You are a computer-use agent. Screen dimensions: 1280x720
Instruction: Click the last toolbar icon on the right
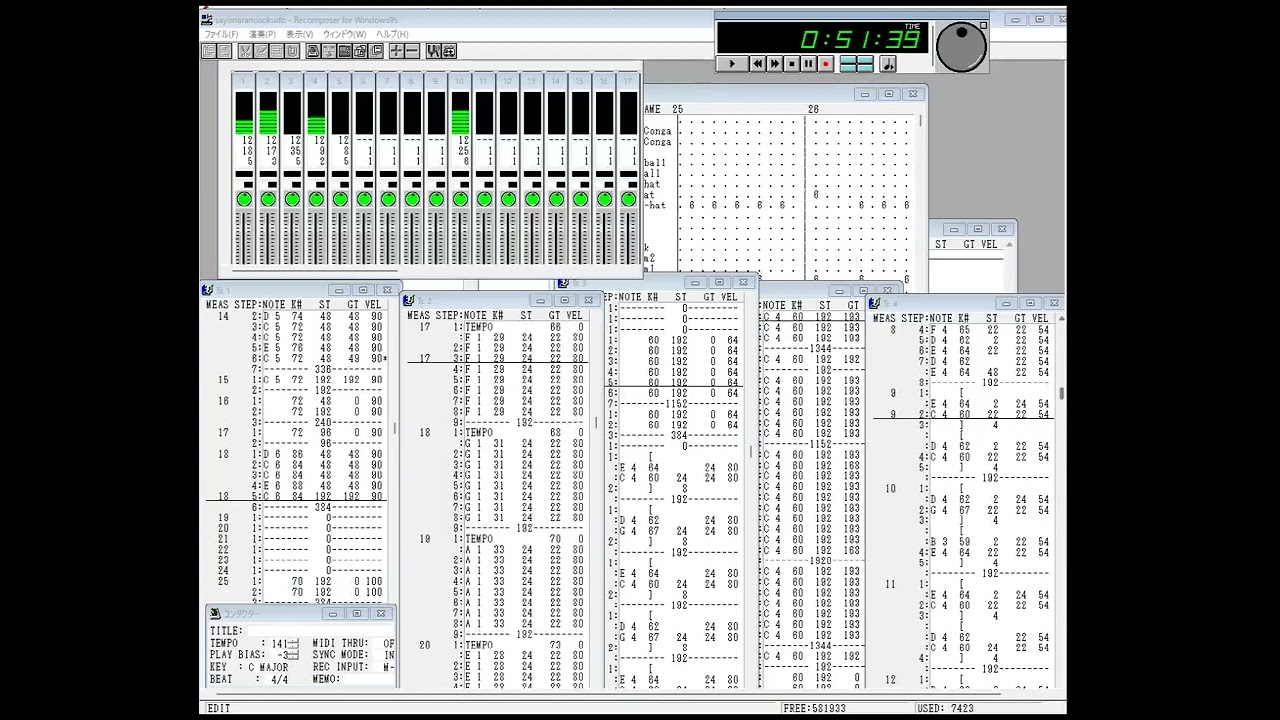[x=449, y=51]
